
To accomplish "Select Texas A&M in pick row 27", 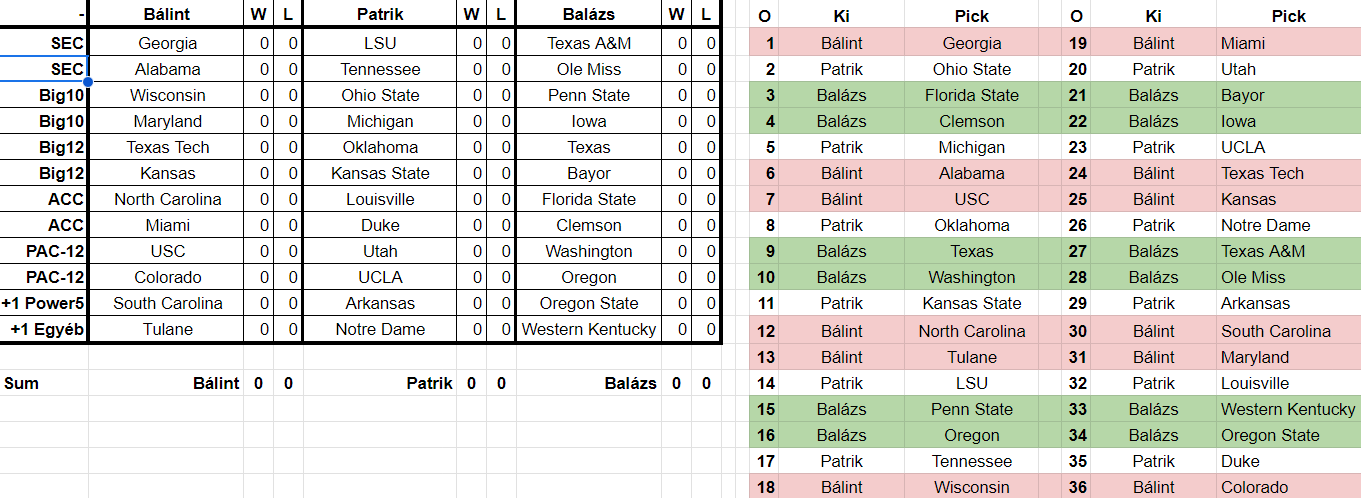I will (1263, 251).
